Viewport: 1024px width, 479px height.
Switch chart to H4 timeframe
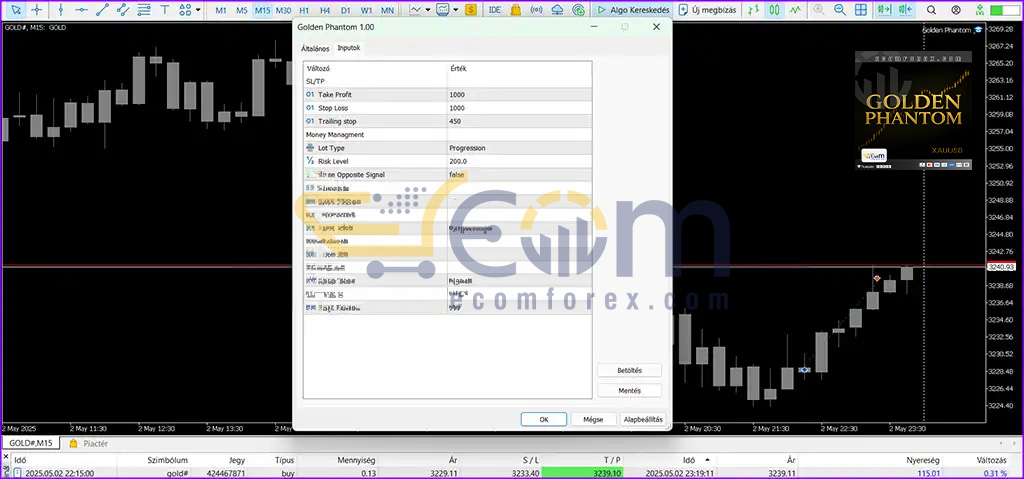point(325,10)
